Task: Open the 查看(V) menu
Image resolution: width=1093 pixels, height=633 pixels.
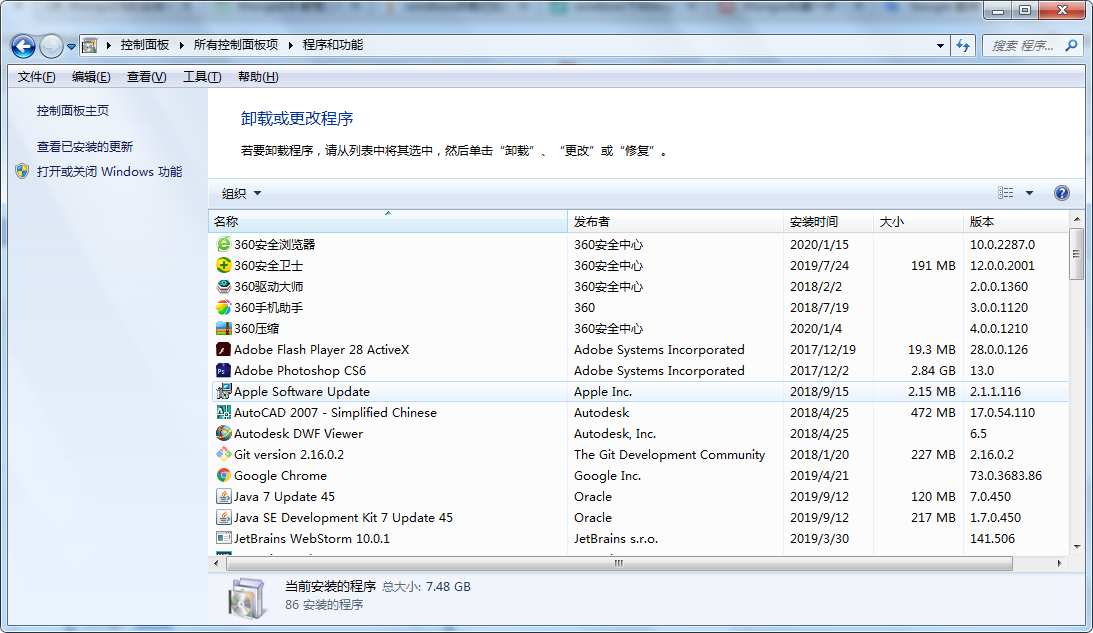Action: click(x=146, y=77)
